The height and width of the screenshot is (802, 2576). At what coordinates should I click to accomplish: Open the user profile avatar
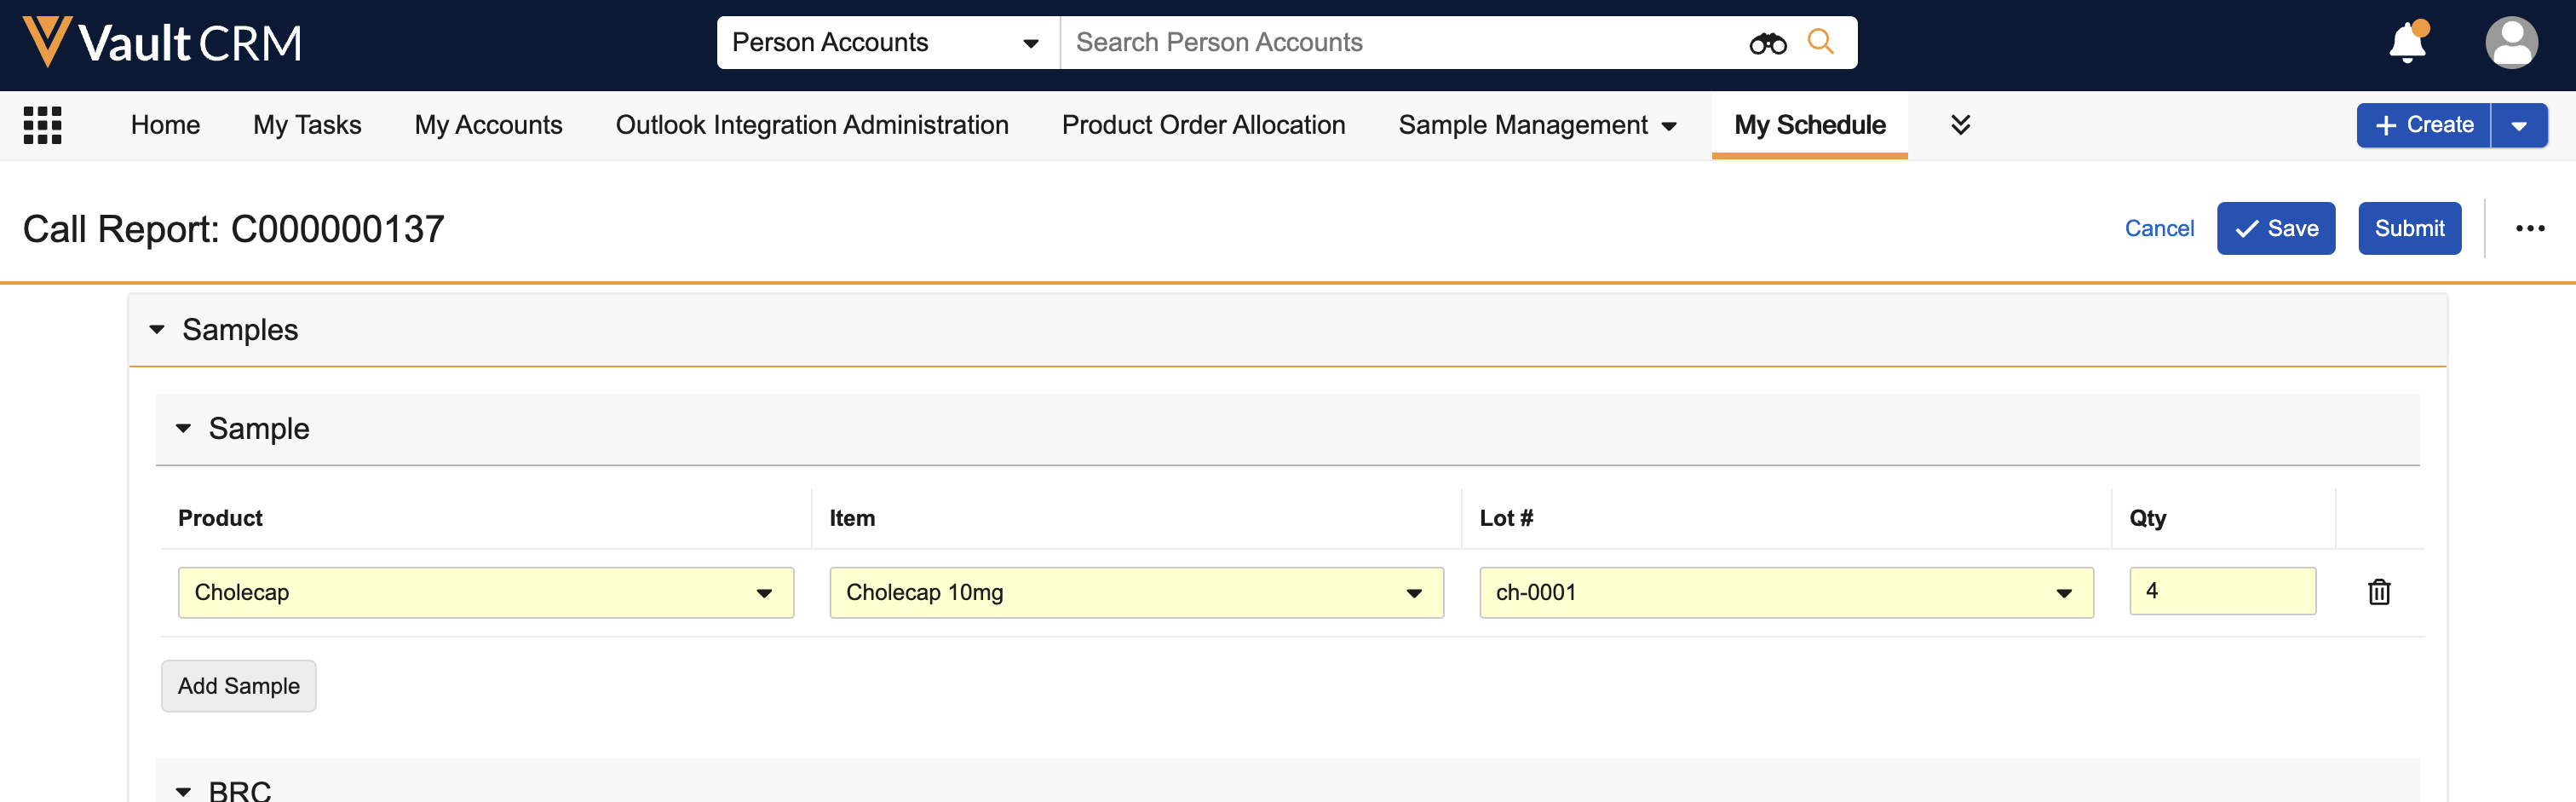pos(2511,43)
